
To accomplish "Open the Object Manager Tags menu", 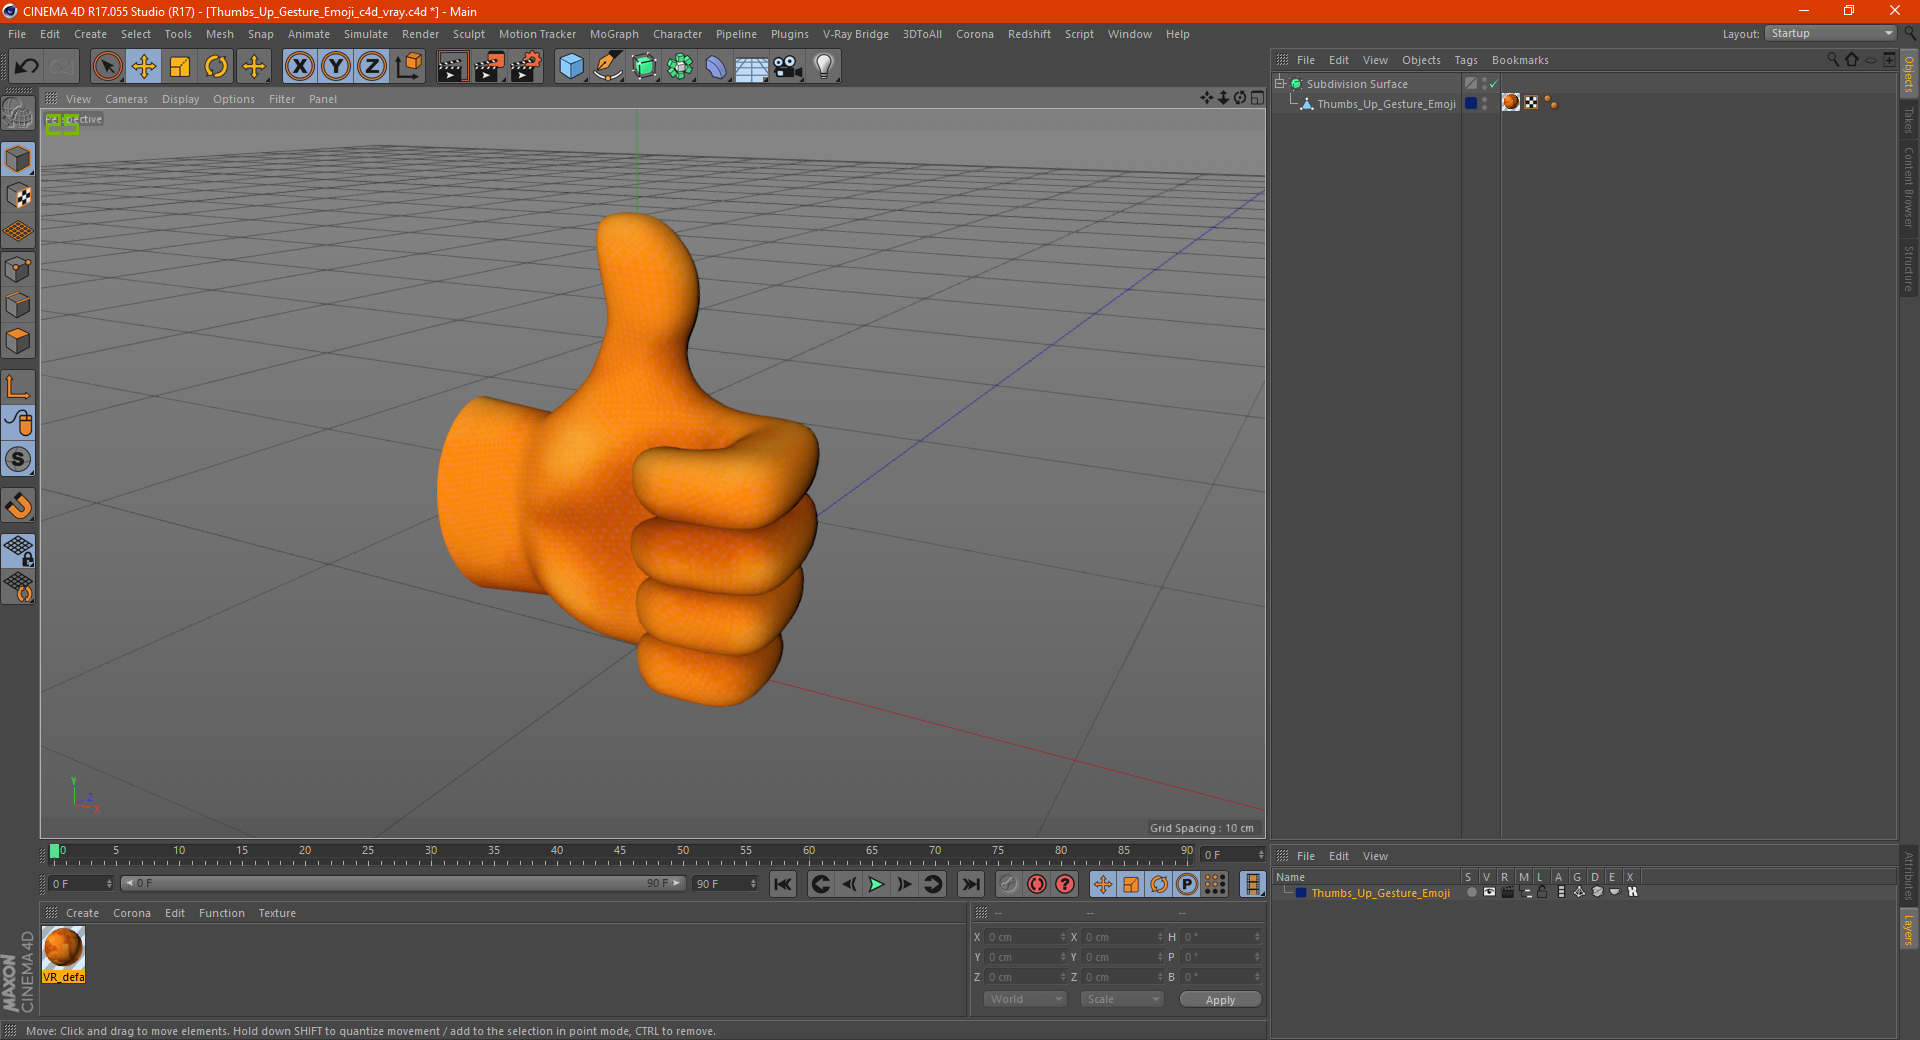I will pos(1466,60).
